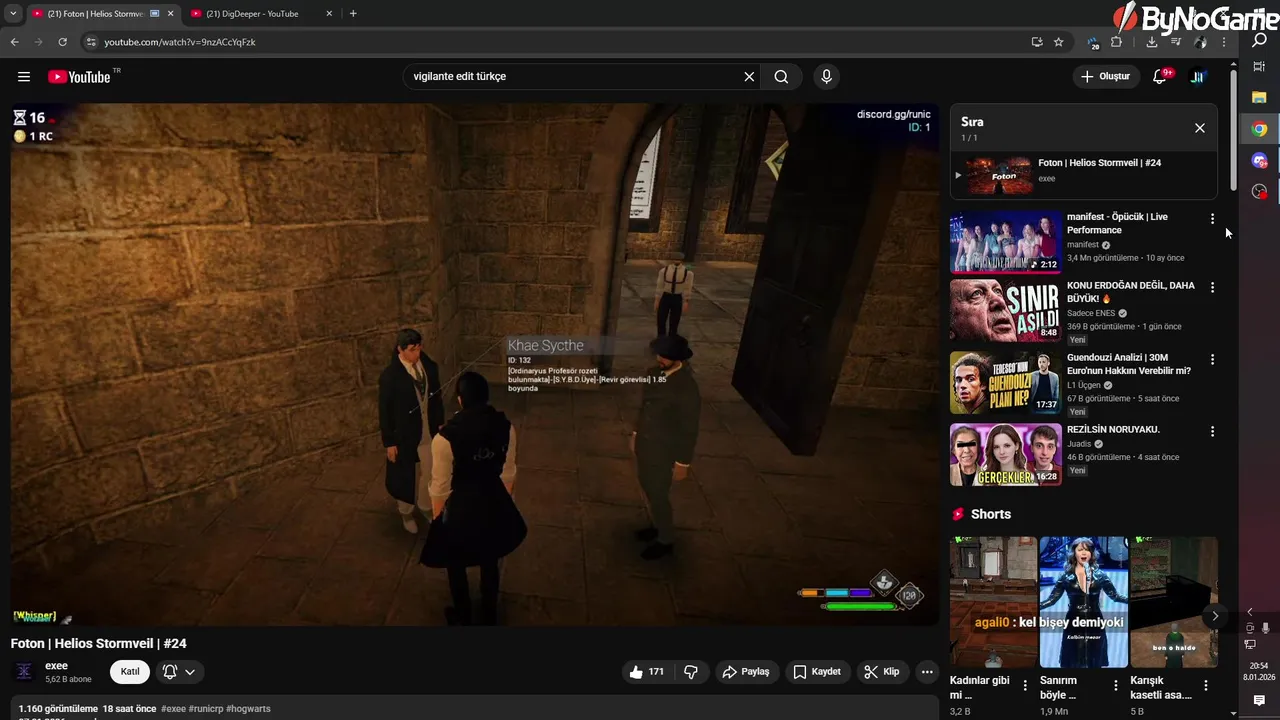Open the media controls icon in Chrome toolbar
The width and height of the screenshot is (1280, 720).
click(x=1175, y=42)
